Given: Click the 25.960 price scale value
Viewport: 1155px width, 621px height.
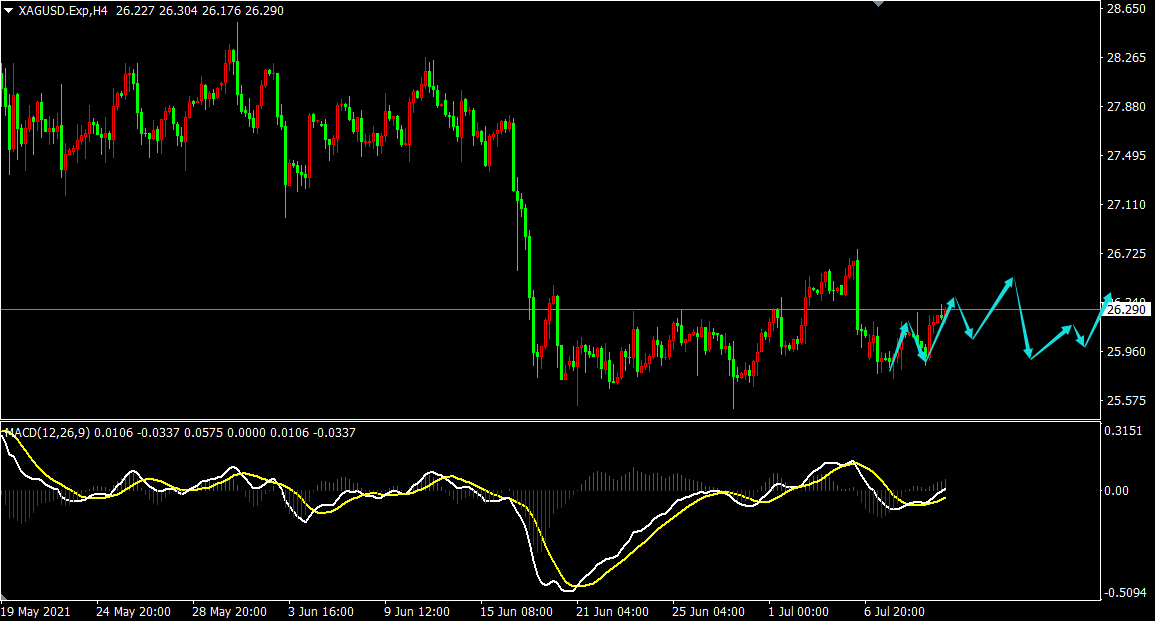Looking at the screenshot, I should [1126, 351].
